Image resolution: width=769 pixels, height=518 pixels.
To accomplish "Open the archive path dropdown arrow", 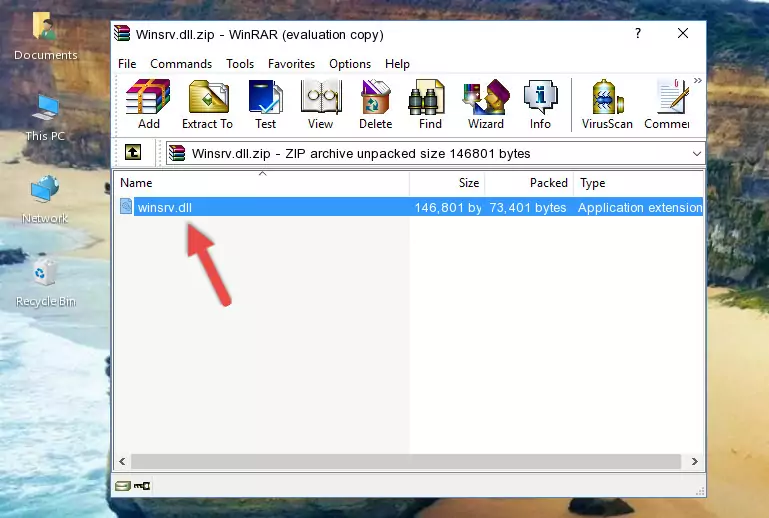I will [x=696, y=154].
